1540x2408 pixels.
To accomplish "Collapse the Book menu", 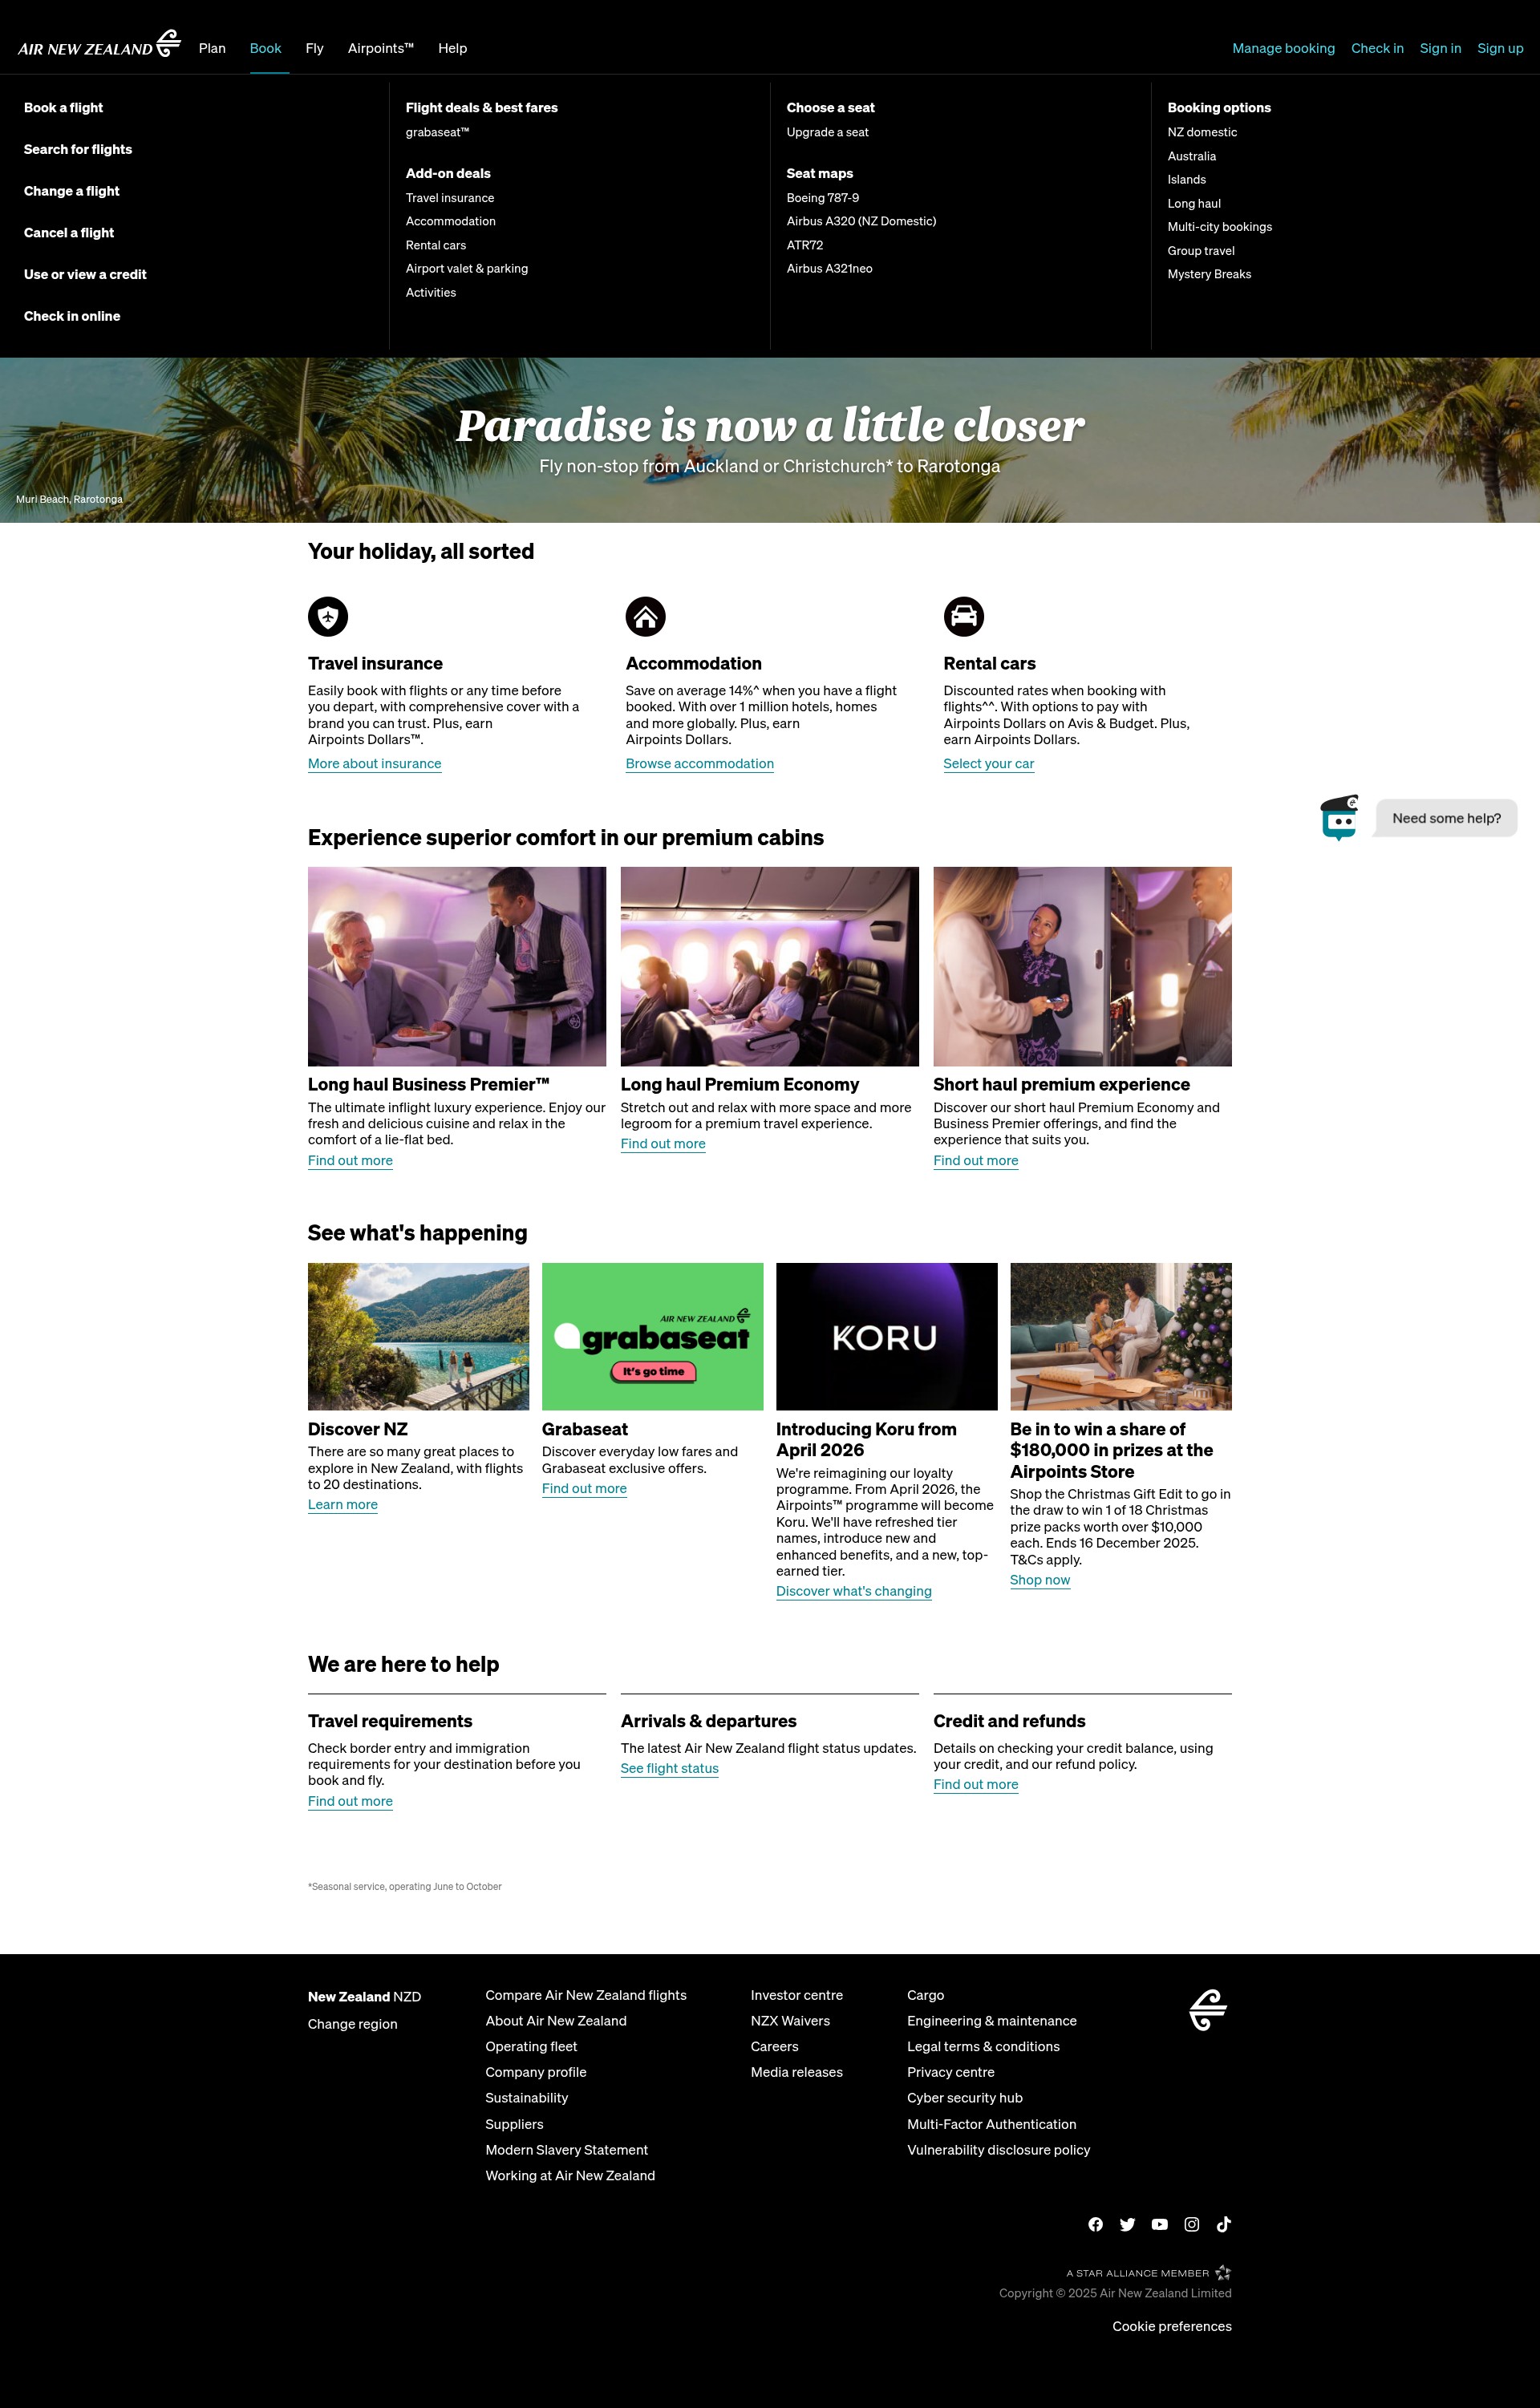I will (265, 48).
